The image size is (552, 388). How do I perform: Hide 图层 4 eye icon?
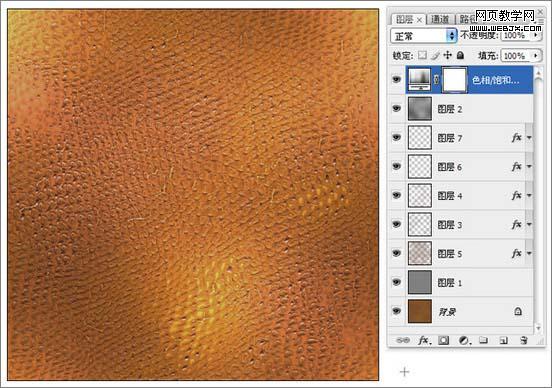[x=397, y=195]
